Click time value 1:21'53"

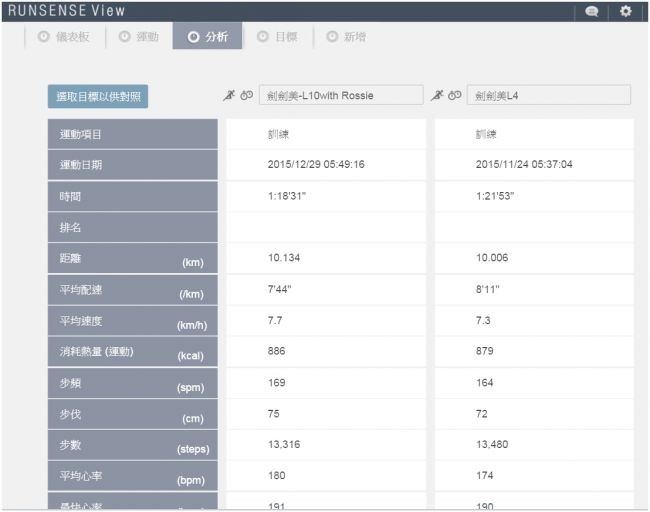(x=495, y=196)
